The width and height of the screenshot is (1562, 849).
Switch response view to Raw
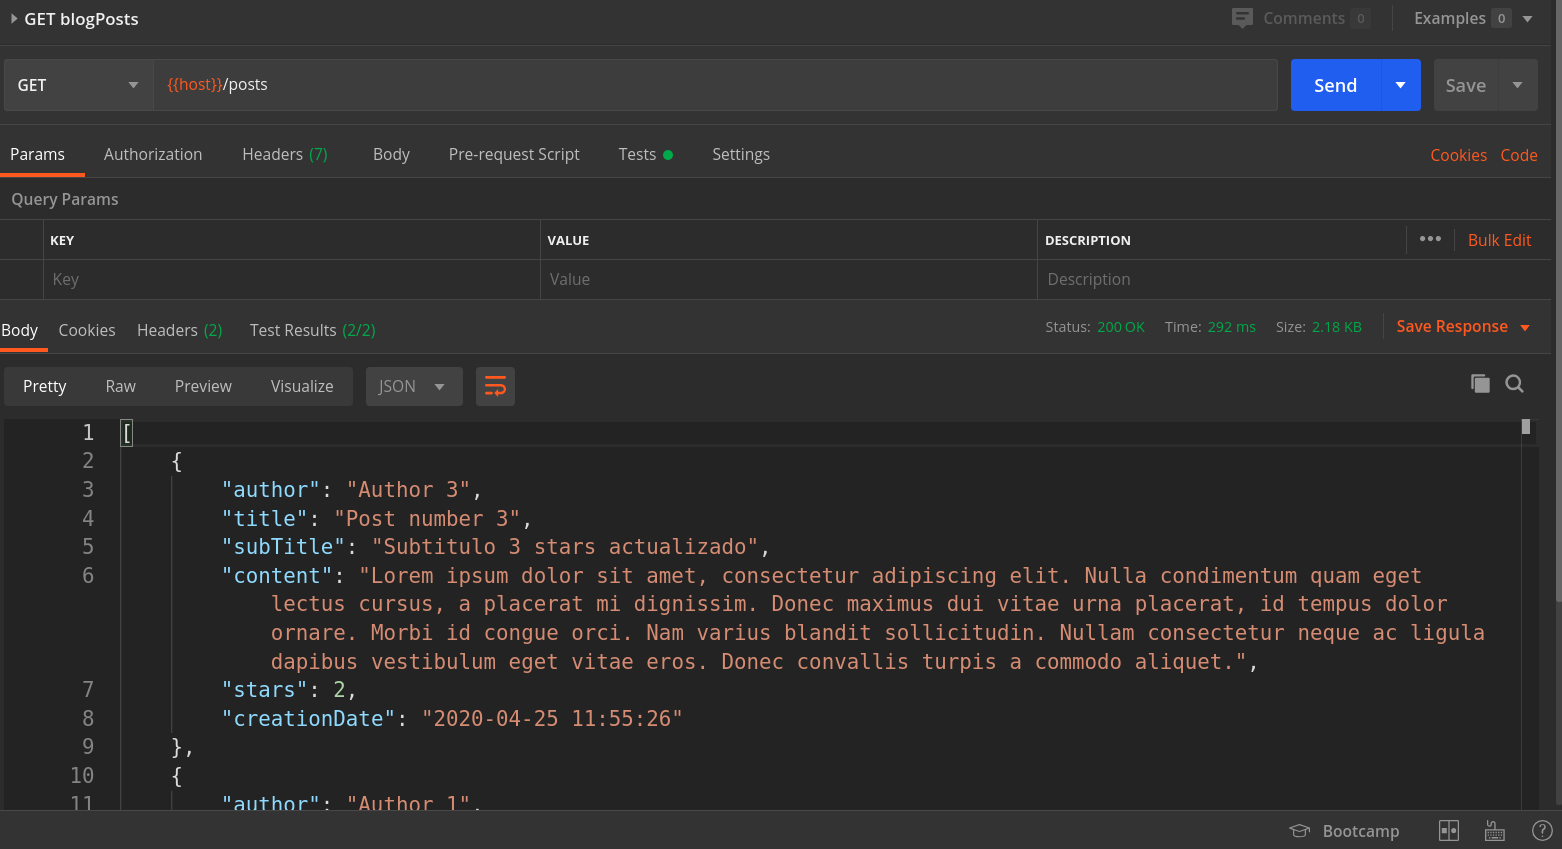(x=120, y=387)
